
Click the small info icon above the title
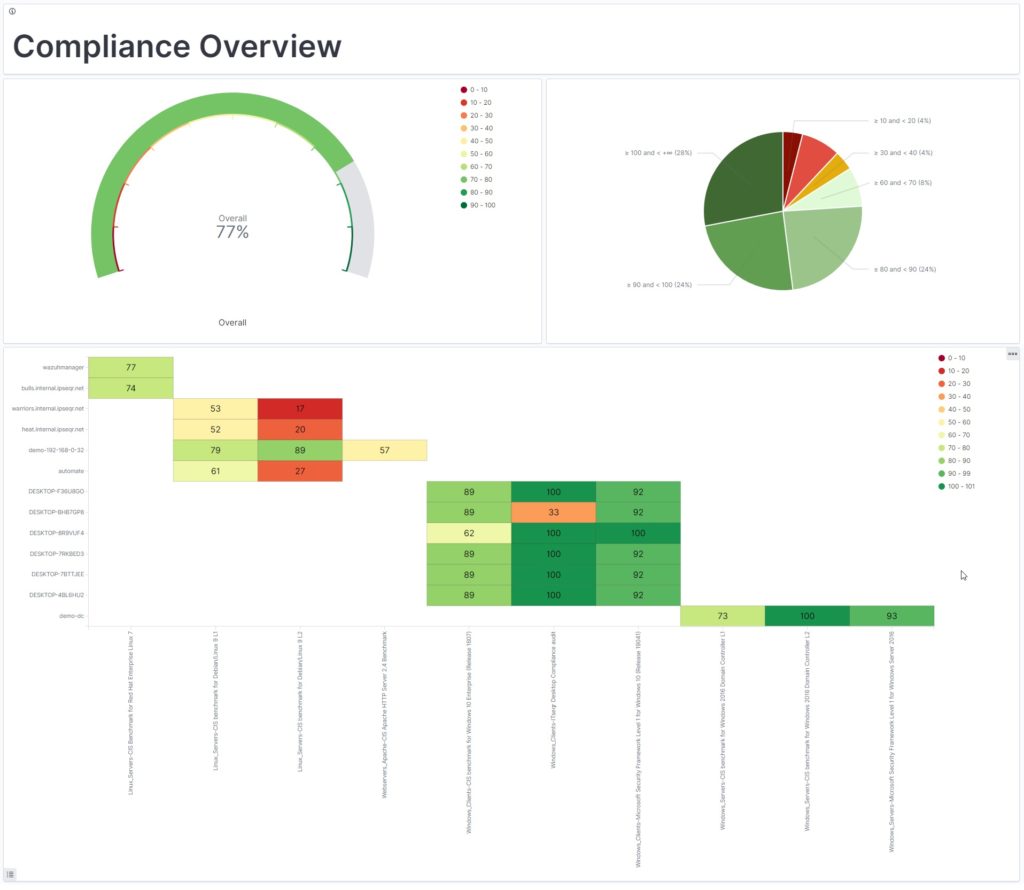(12, 11)
